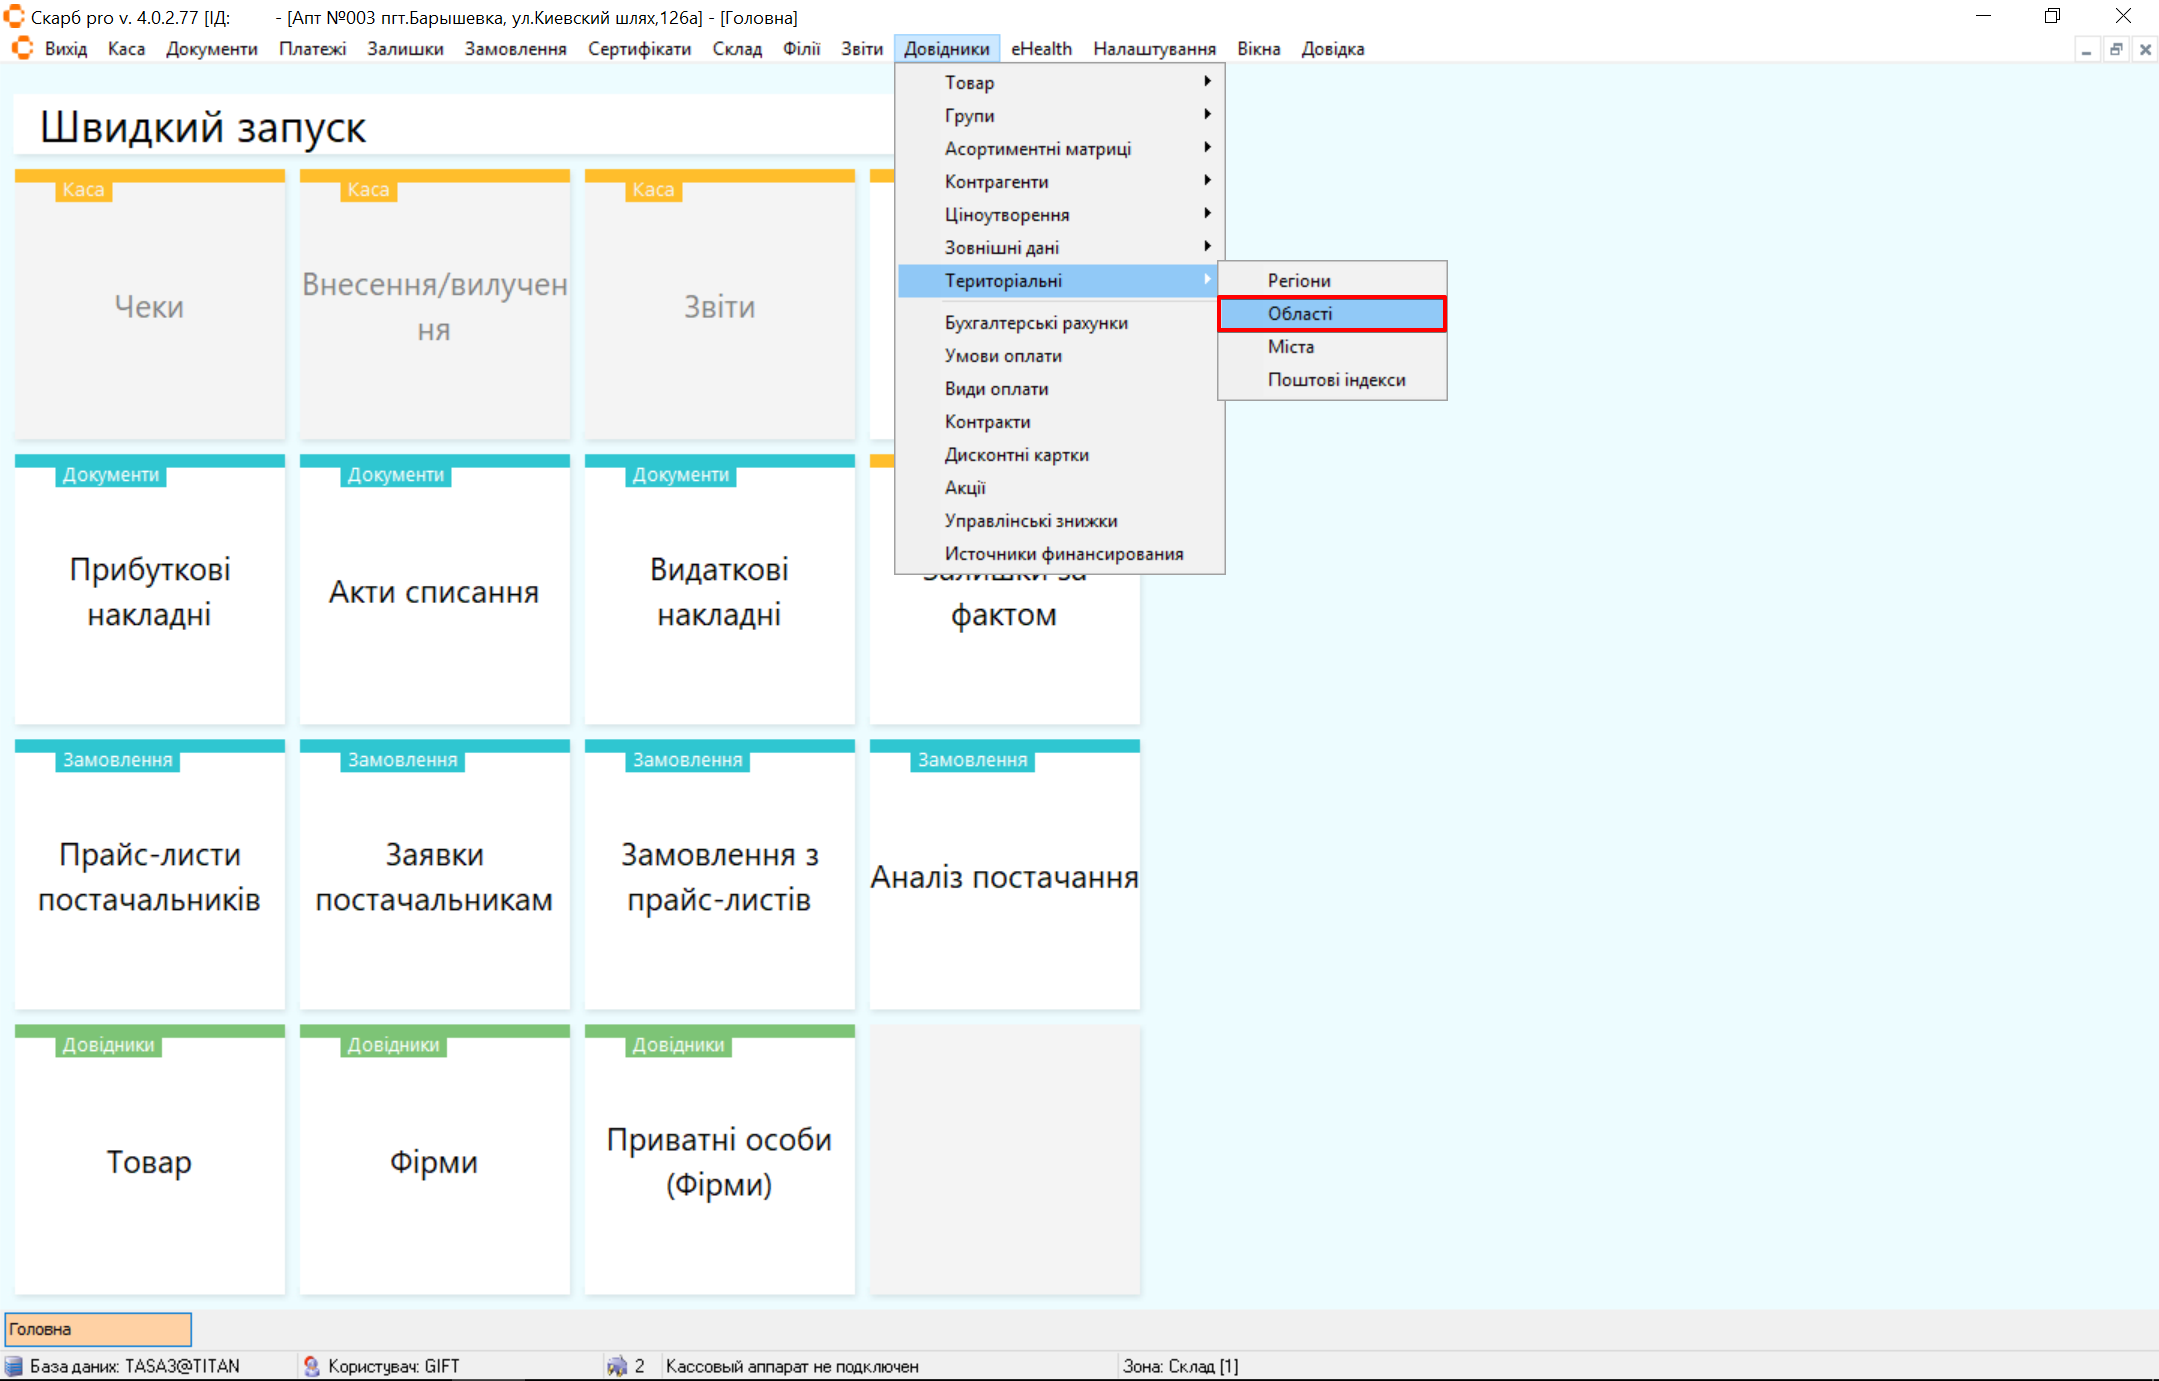The height and width of the screenshot is (1381, 2159).
Task: Switch to the Головна window tab
Action: point(98,1329)
